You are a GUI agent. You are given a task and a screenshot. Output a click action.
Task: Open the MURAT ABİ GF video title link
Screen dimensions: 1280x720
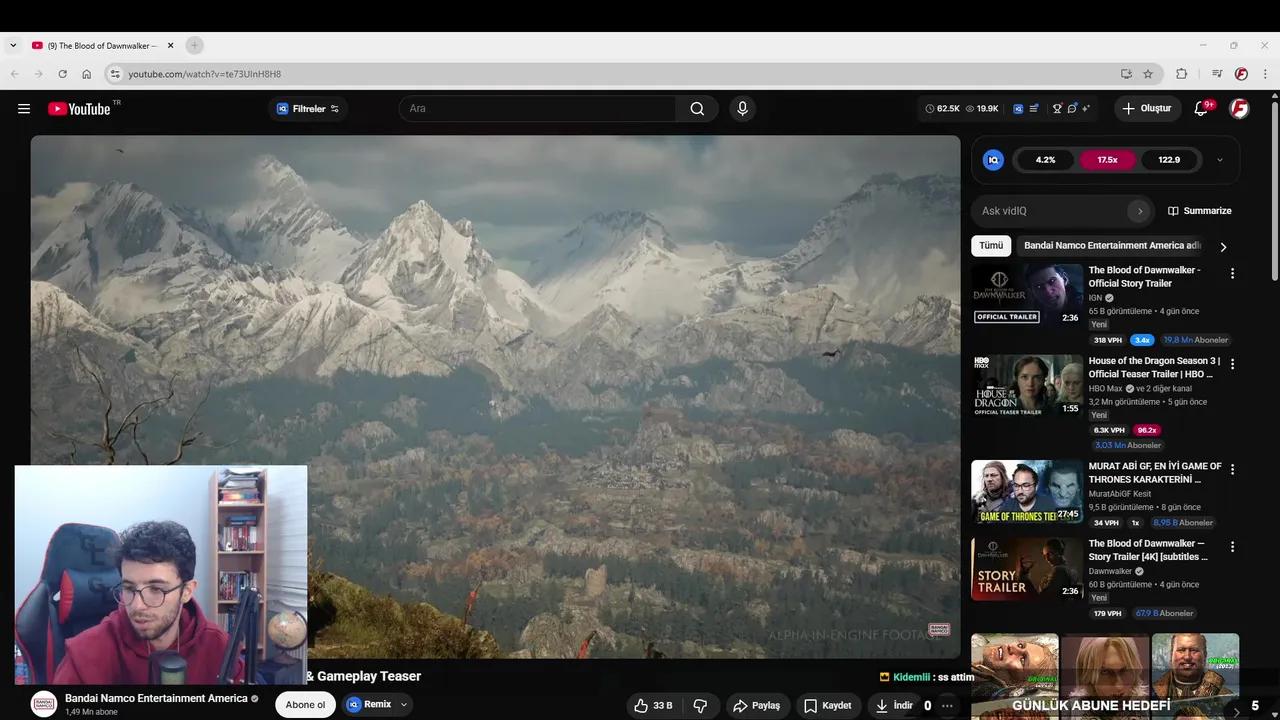[x=1155, y=472]
